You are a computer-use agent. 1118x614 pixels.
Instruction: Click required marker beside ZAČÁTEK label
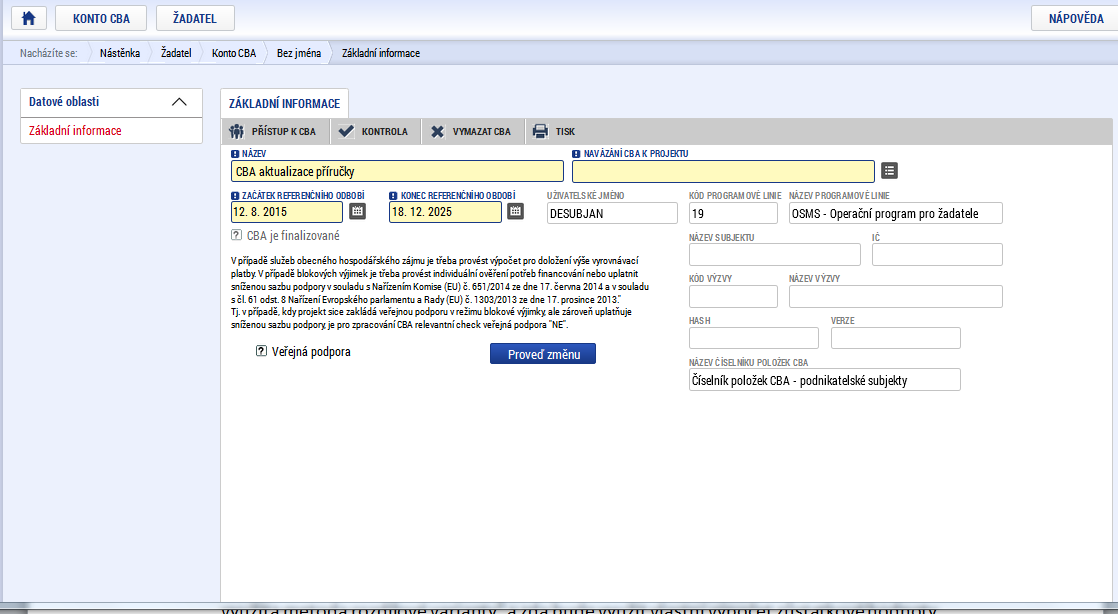(235, 195)
